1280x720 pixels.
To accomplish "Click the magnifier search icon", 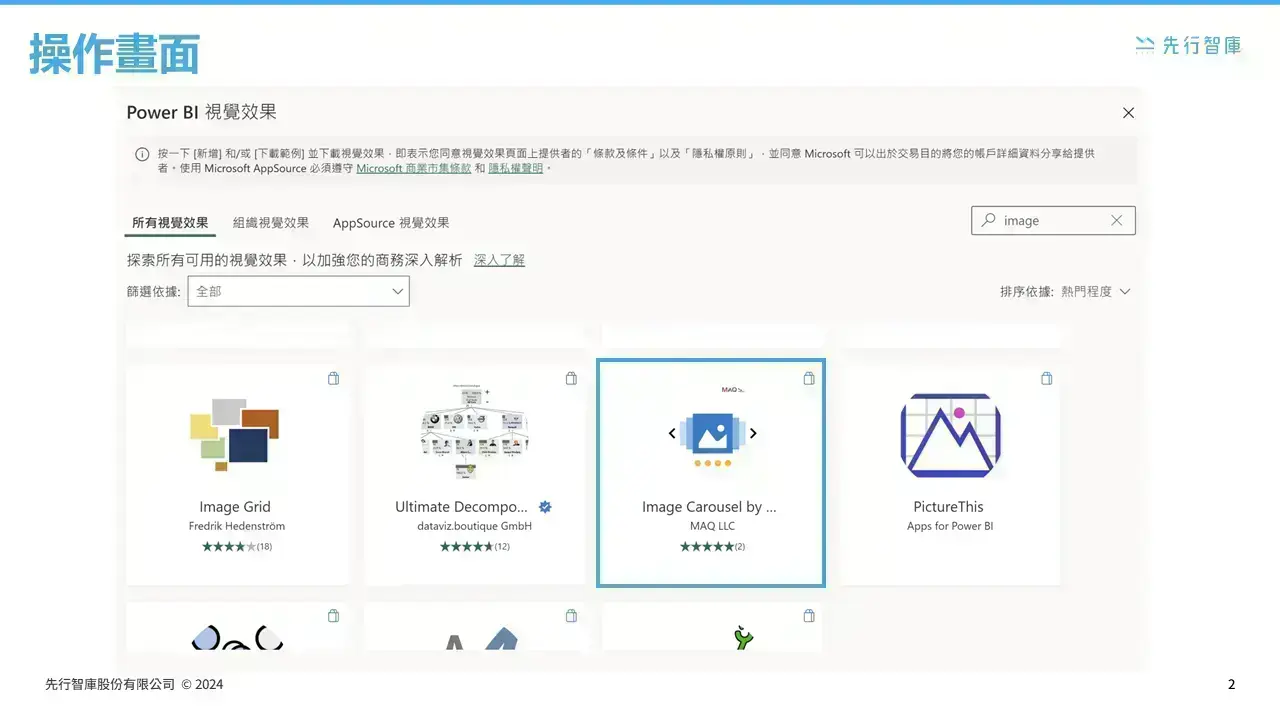I will point(989,220).
